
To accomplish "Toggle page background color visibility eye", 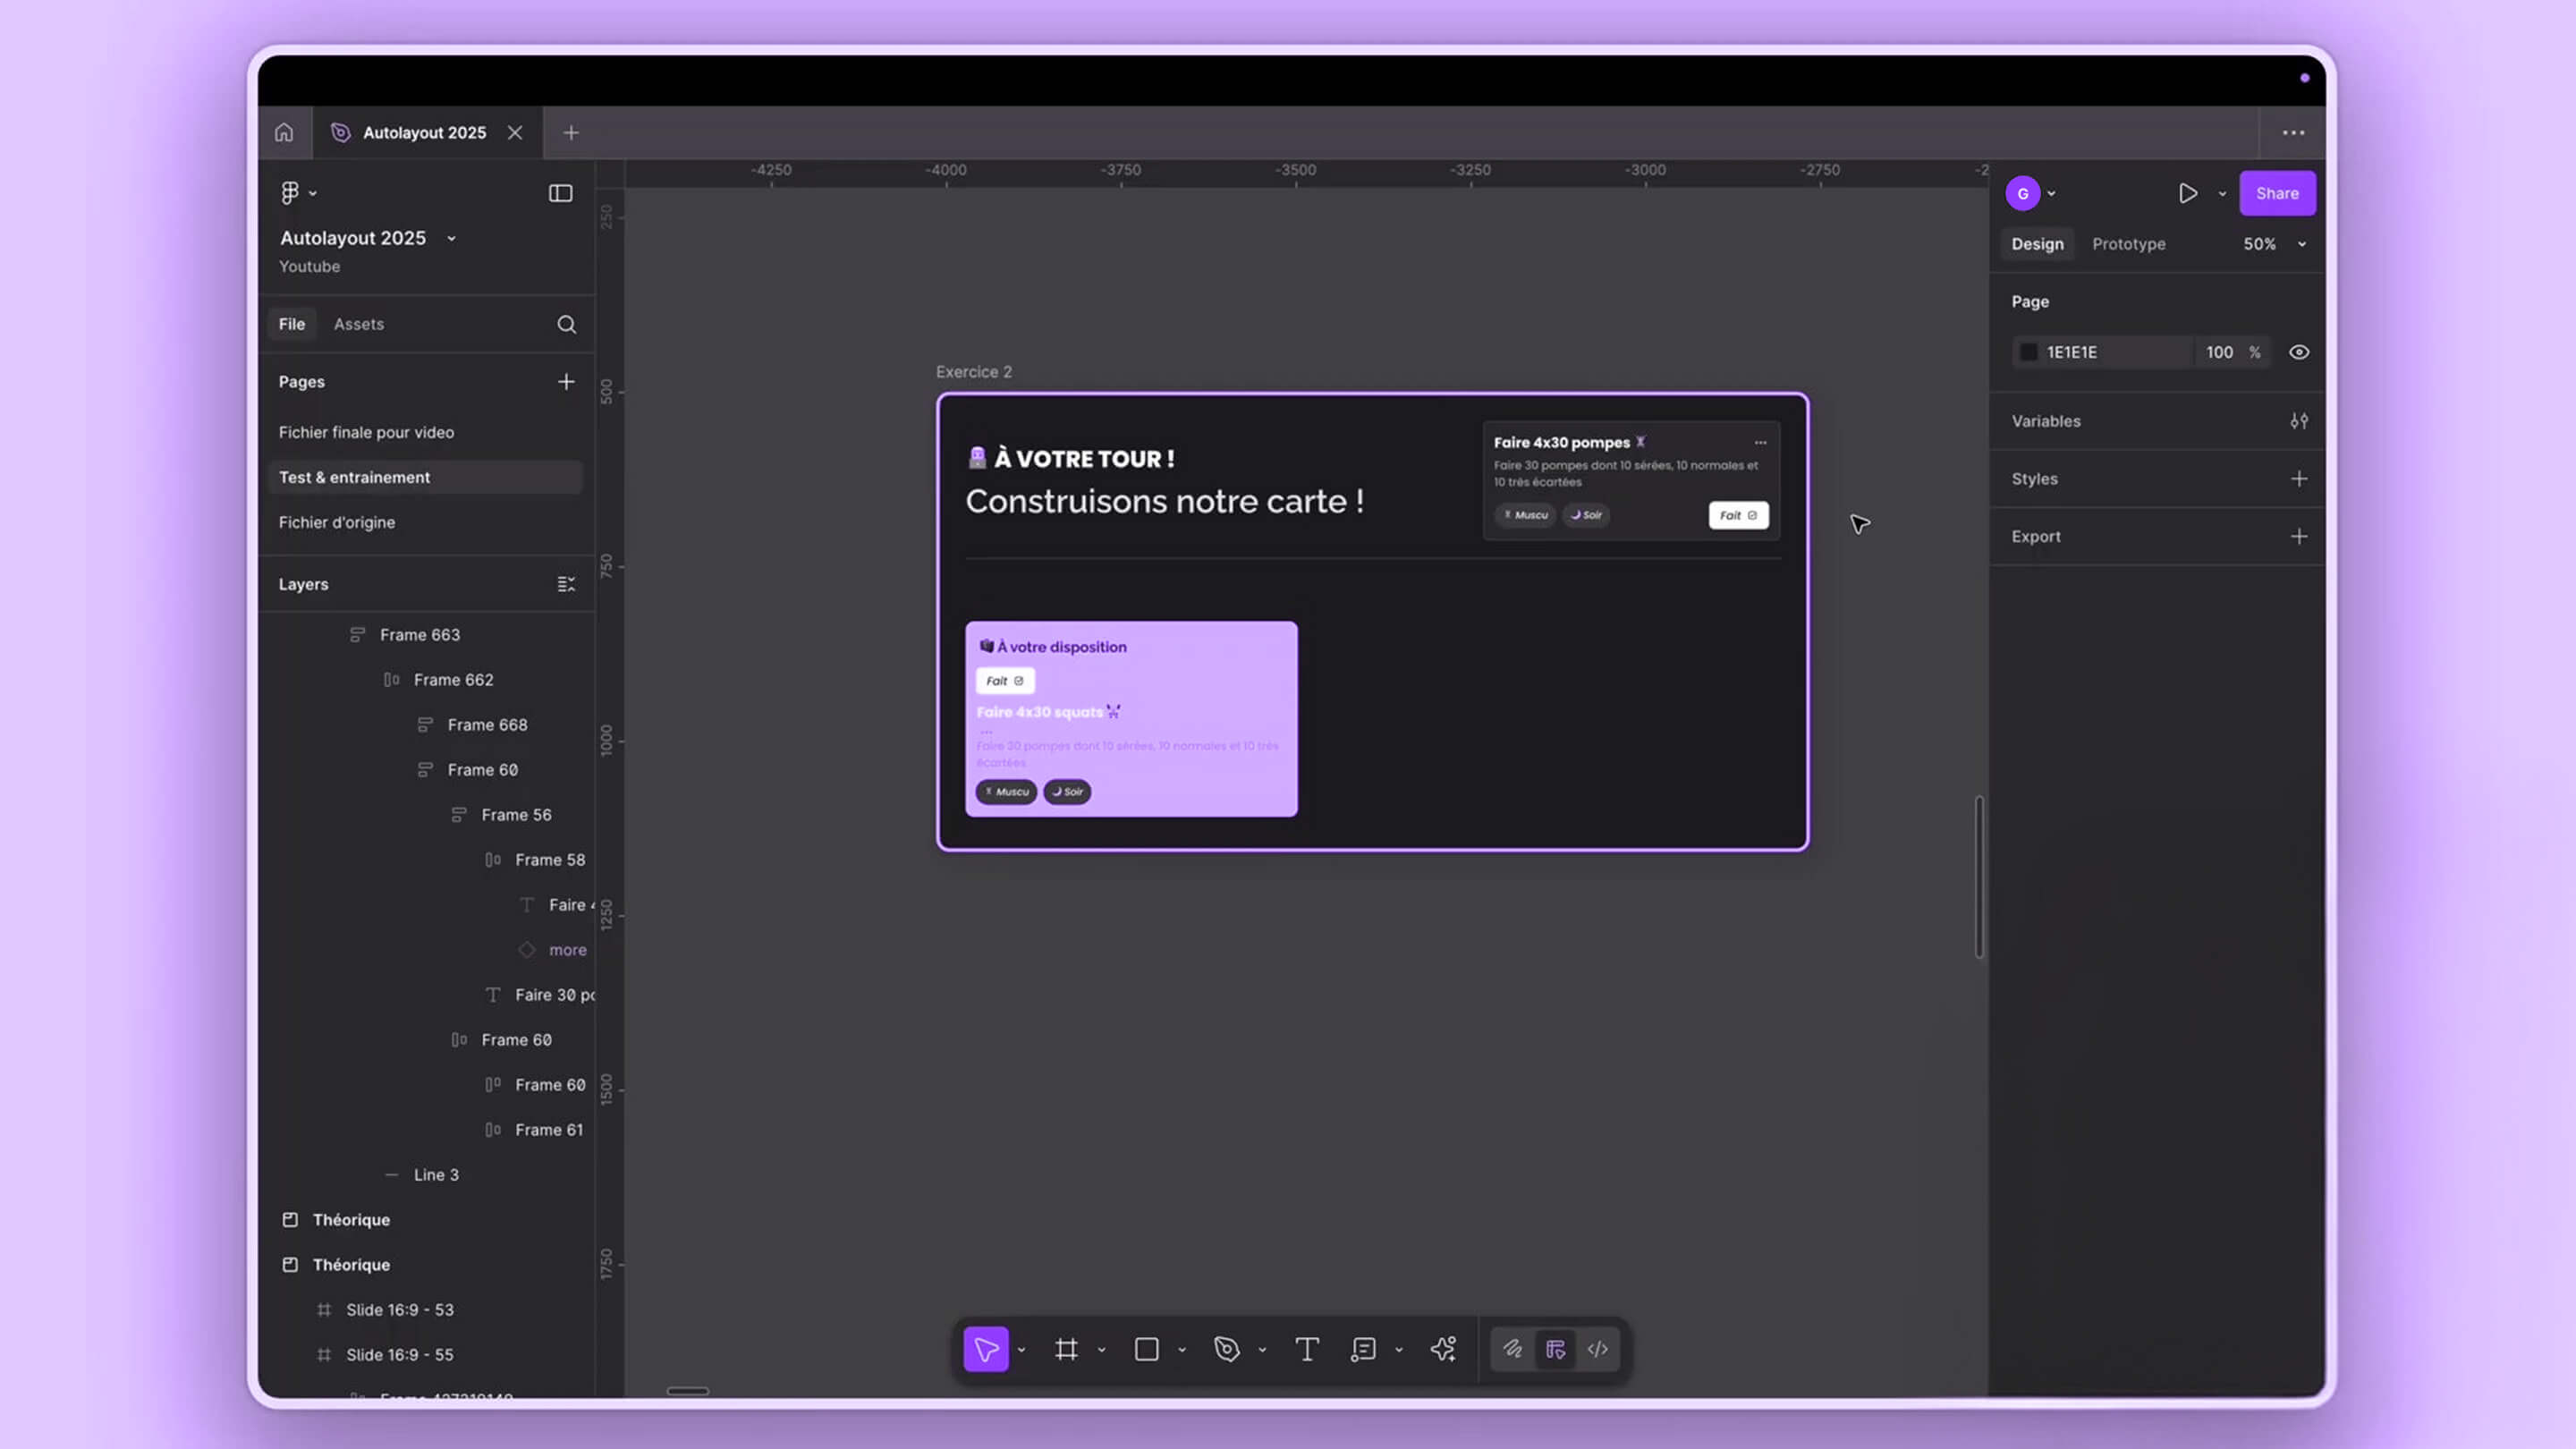I will [2299, 352].
